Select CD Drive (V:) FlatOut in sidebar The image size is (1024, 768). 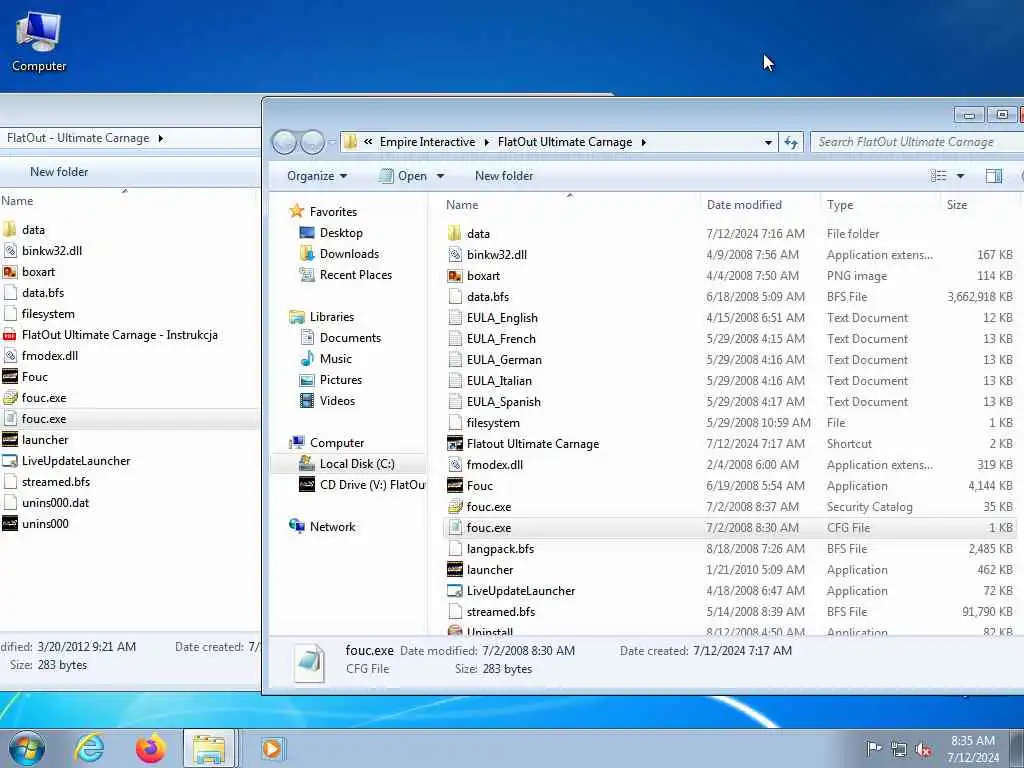[362, 485]
